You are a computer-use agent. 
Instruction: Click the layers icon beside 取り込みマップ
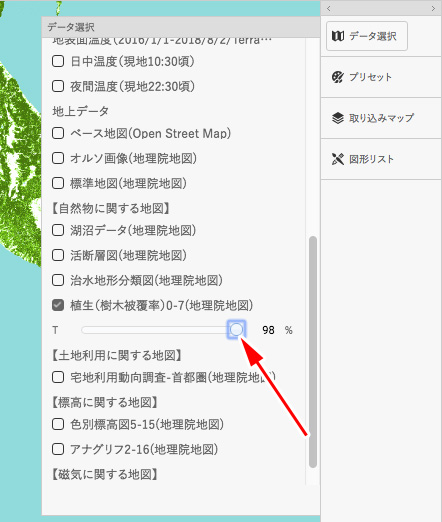point(338,118)
